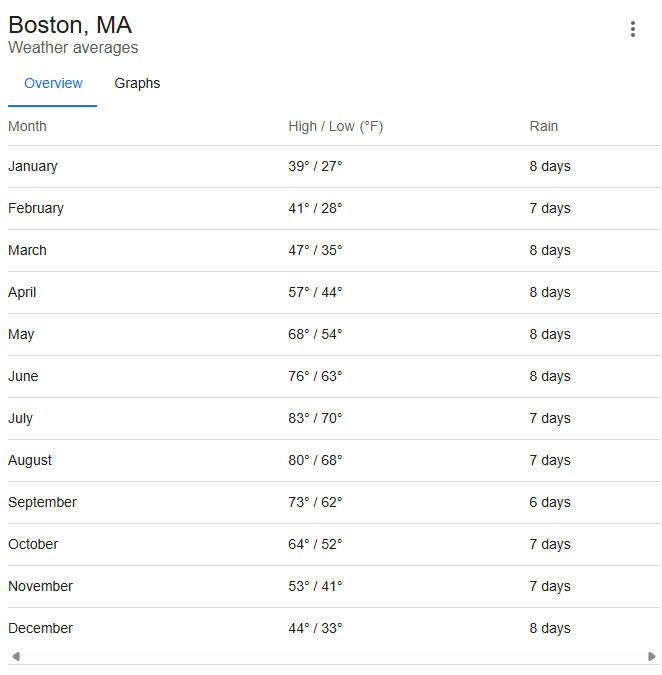Click the horizontal scrollbar track
The image size is (662, 675).
pos(333,657)
